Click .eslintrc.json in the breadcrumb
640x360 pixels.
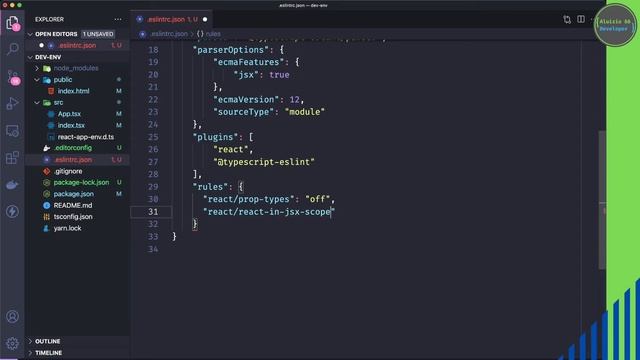tap(169, 34)
